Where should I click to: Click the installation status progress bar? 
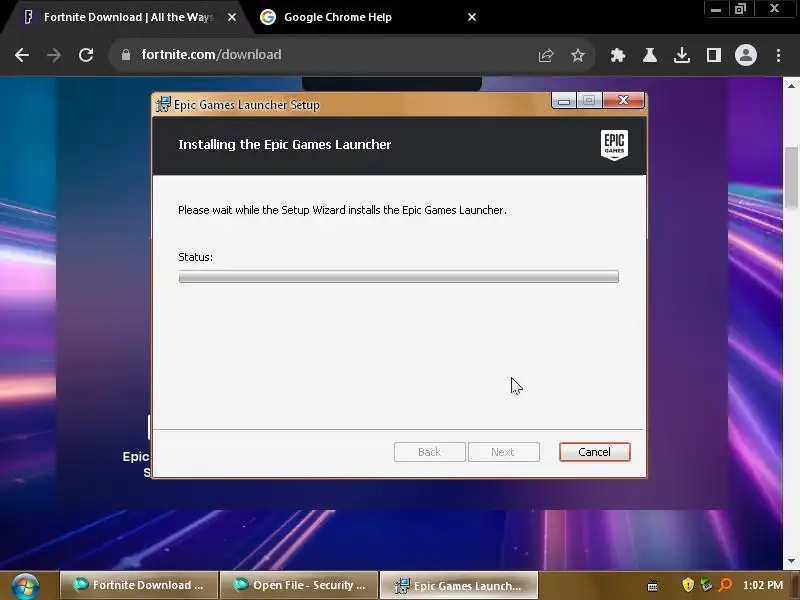(398, 277)
